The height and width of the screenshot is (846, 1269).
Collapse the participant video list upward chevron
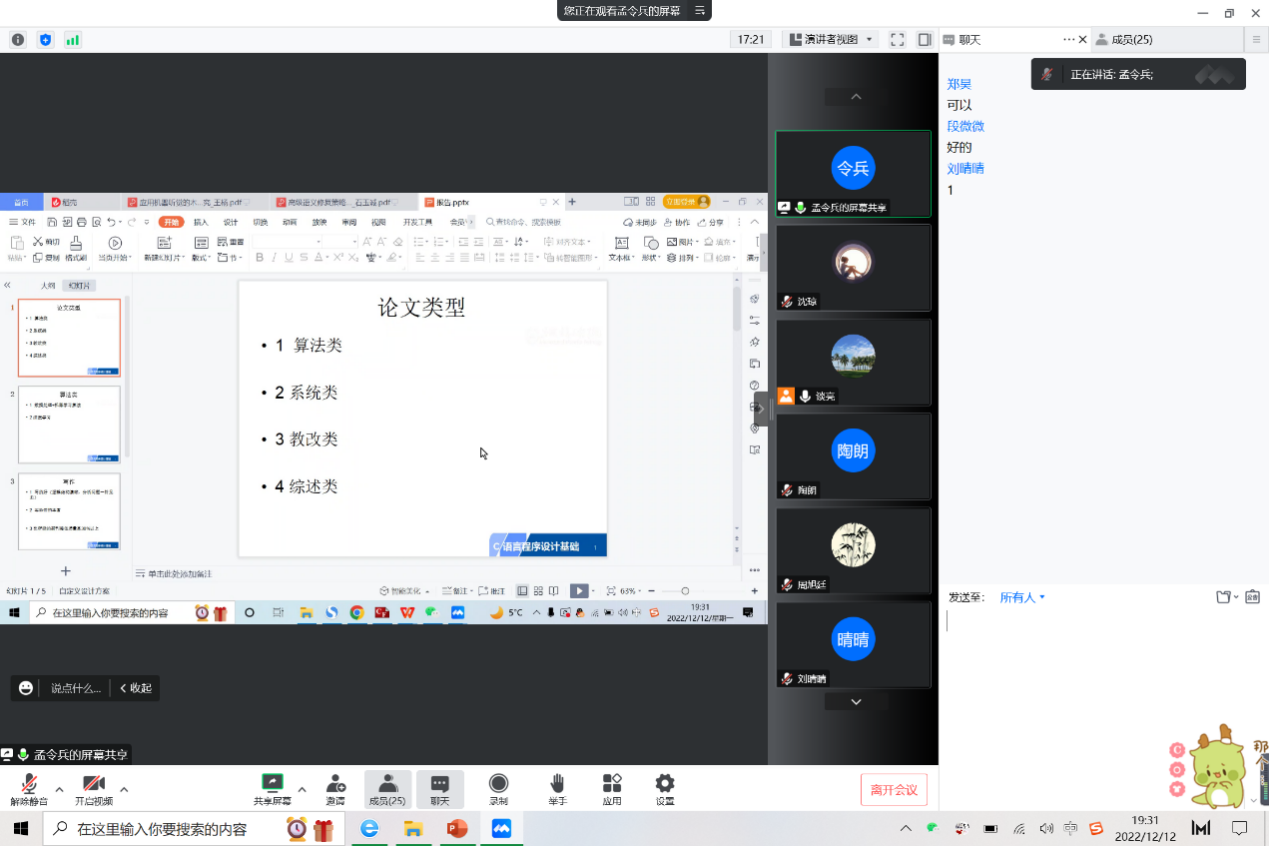coord(854,97)
